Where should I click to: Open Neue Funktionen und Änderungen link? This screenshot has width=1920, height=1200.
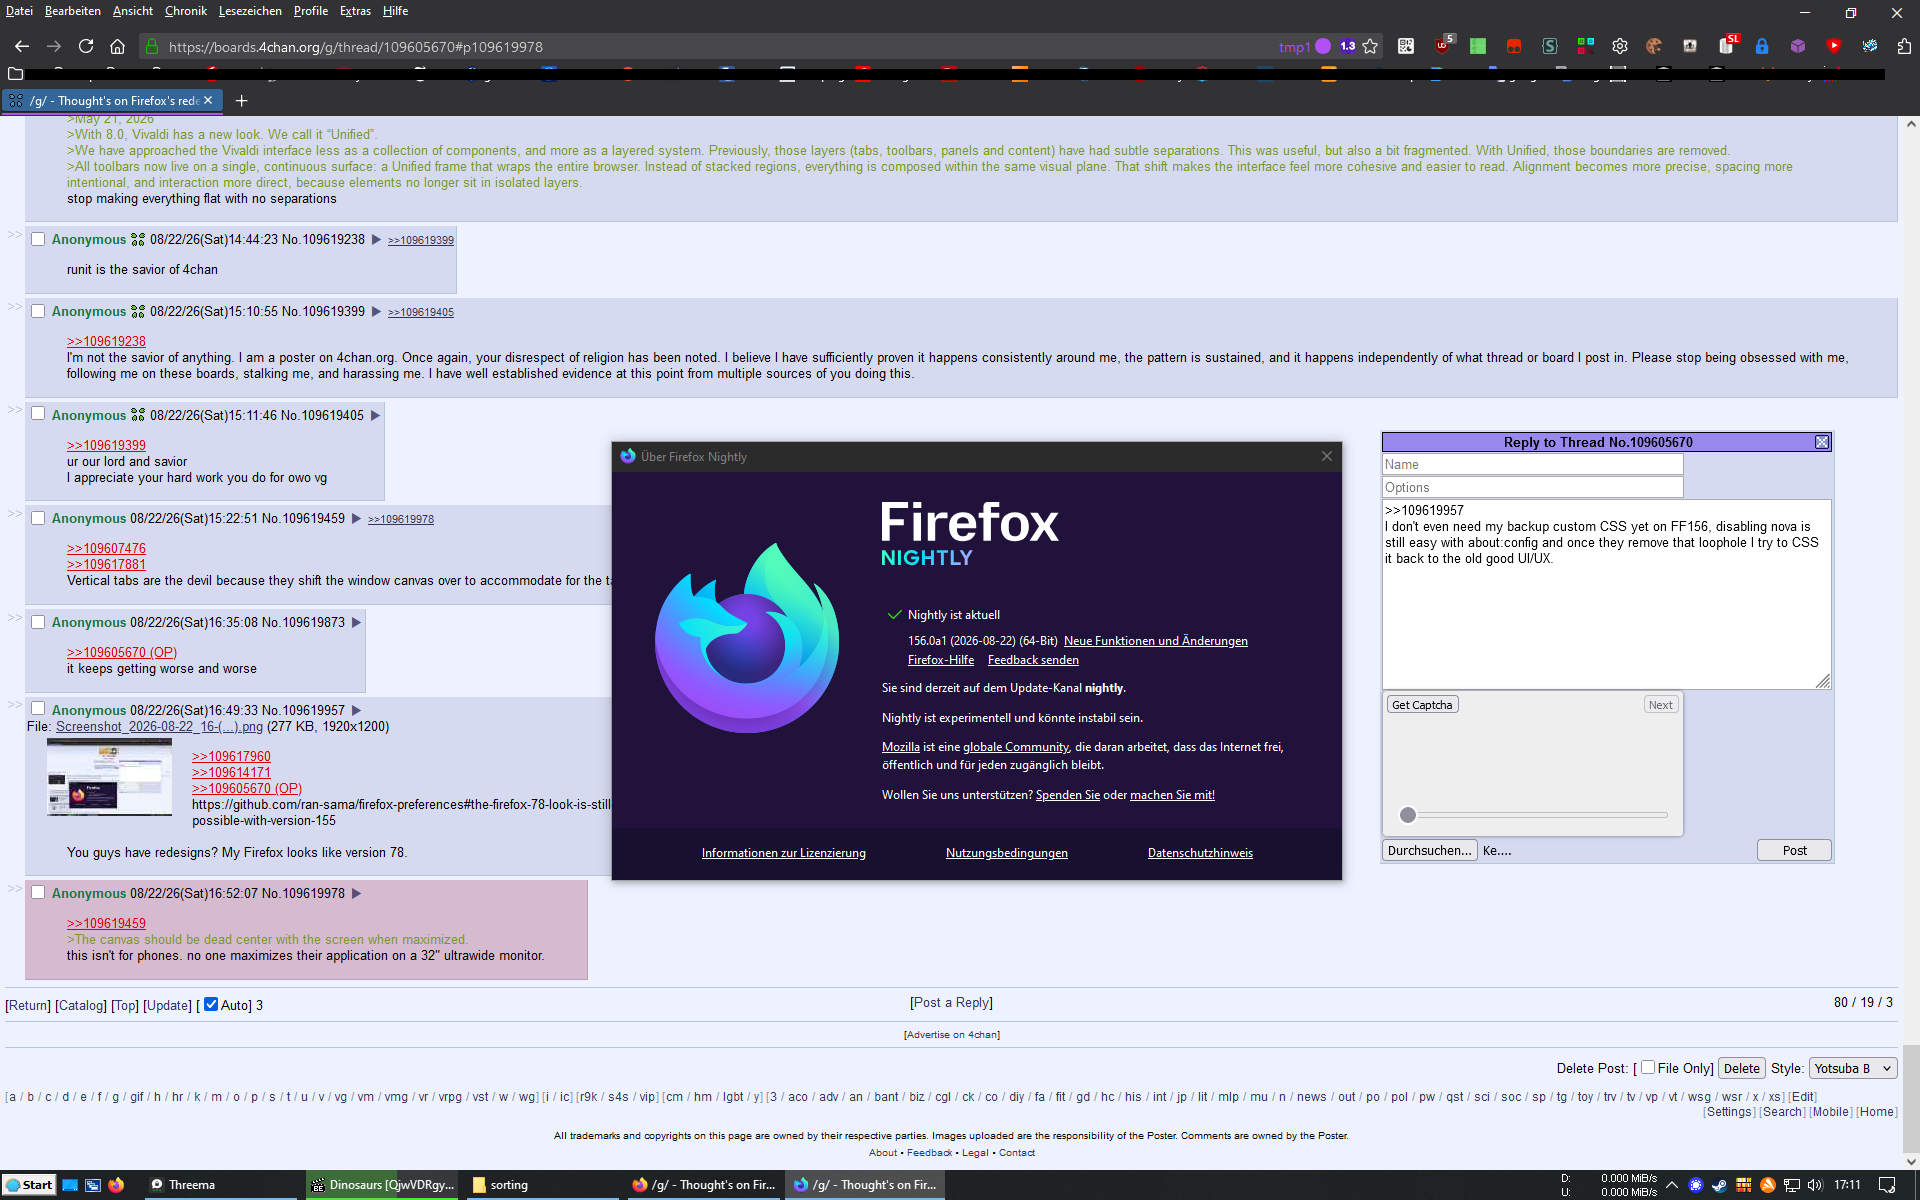point(1156,641)
